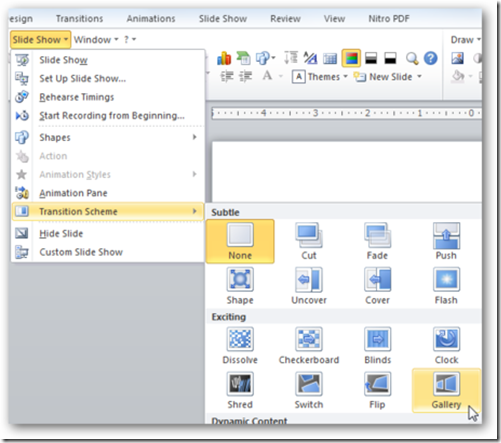The width and height of the screenshot is (501, 443).
Task: Toggle the color view mode button
Action: tap(351, 58)
